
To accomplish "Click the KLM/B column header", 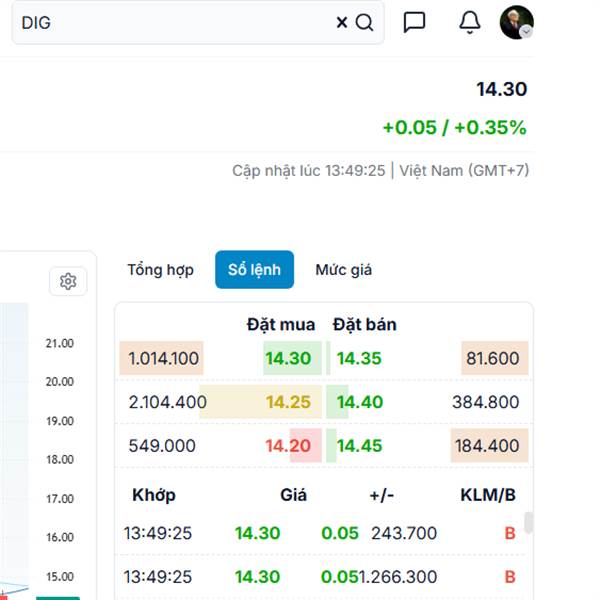I will (x=487, y=495).
